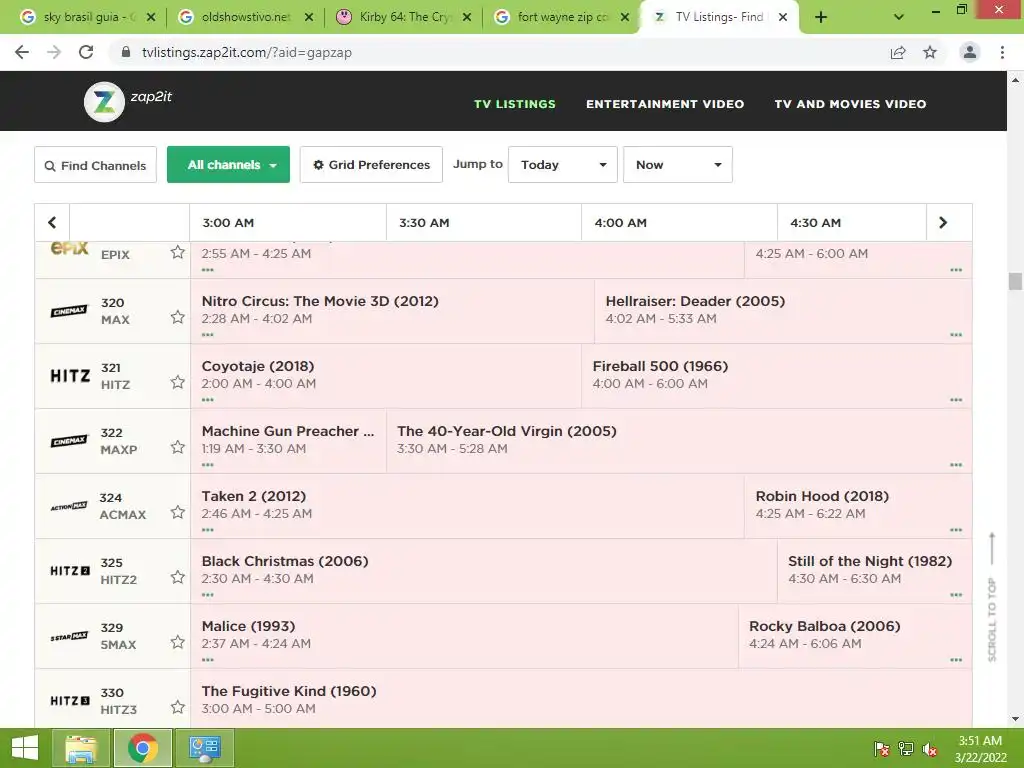Click the Cinemax logo for channel 322 MAXP
The image size is (1024, 768).
tap(69, 441)
